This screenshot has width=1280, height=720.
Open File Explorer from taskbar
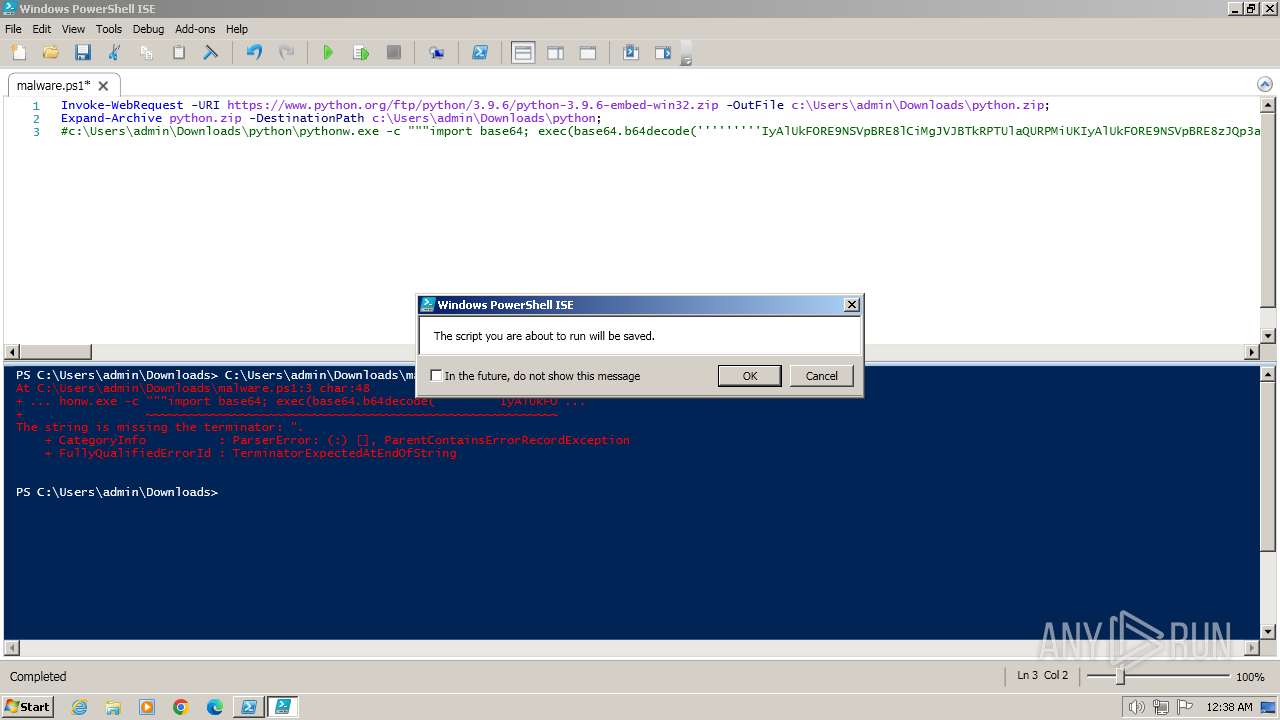pyautogui.click(x=113, y=707)
